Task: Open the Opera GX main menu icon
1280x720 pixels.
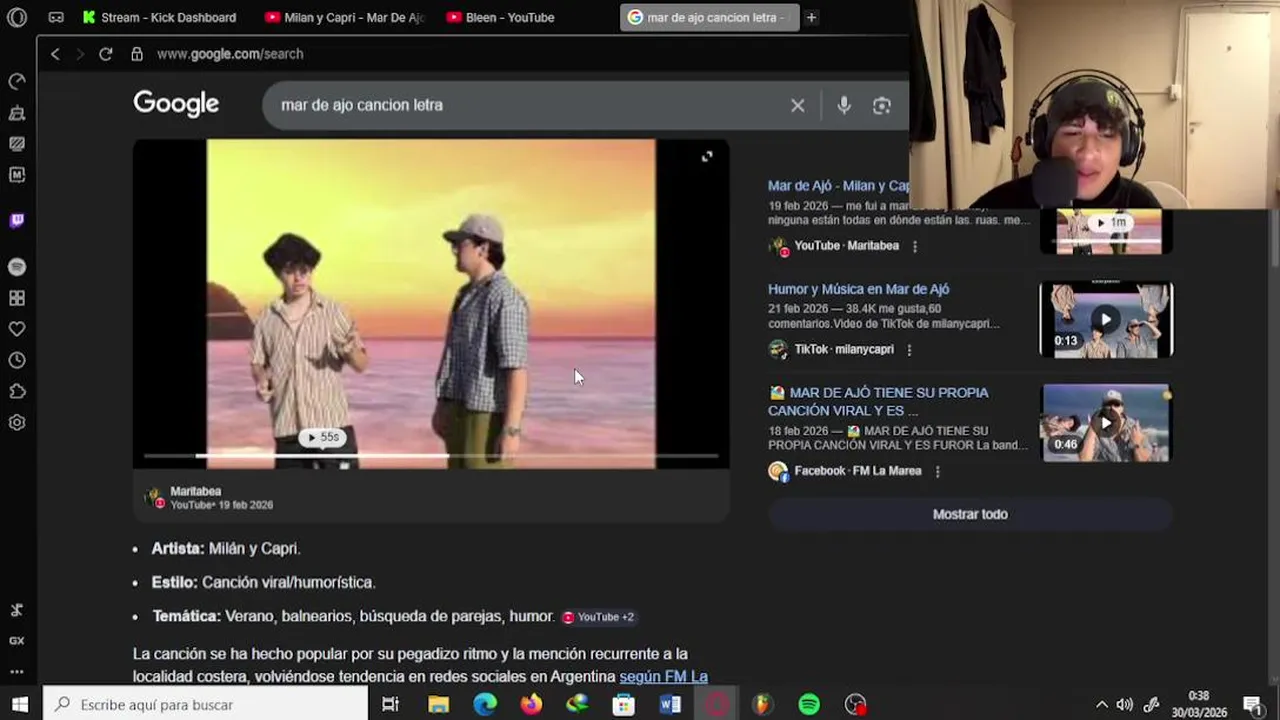Action: click(17, 17)
